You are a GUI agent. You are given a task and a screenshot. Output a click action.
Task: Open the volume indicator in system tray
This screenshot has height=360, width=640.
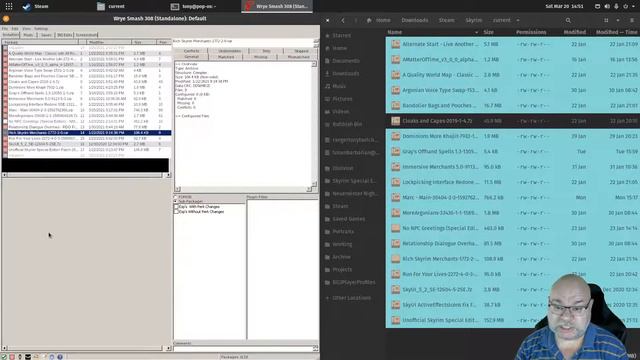tap(607, 6)
